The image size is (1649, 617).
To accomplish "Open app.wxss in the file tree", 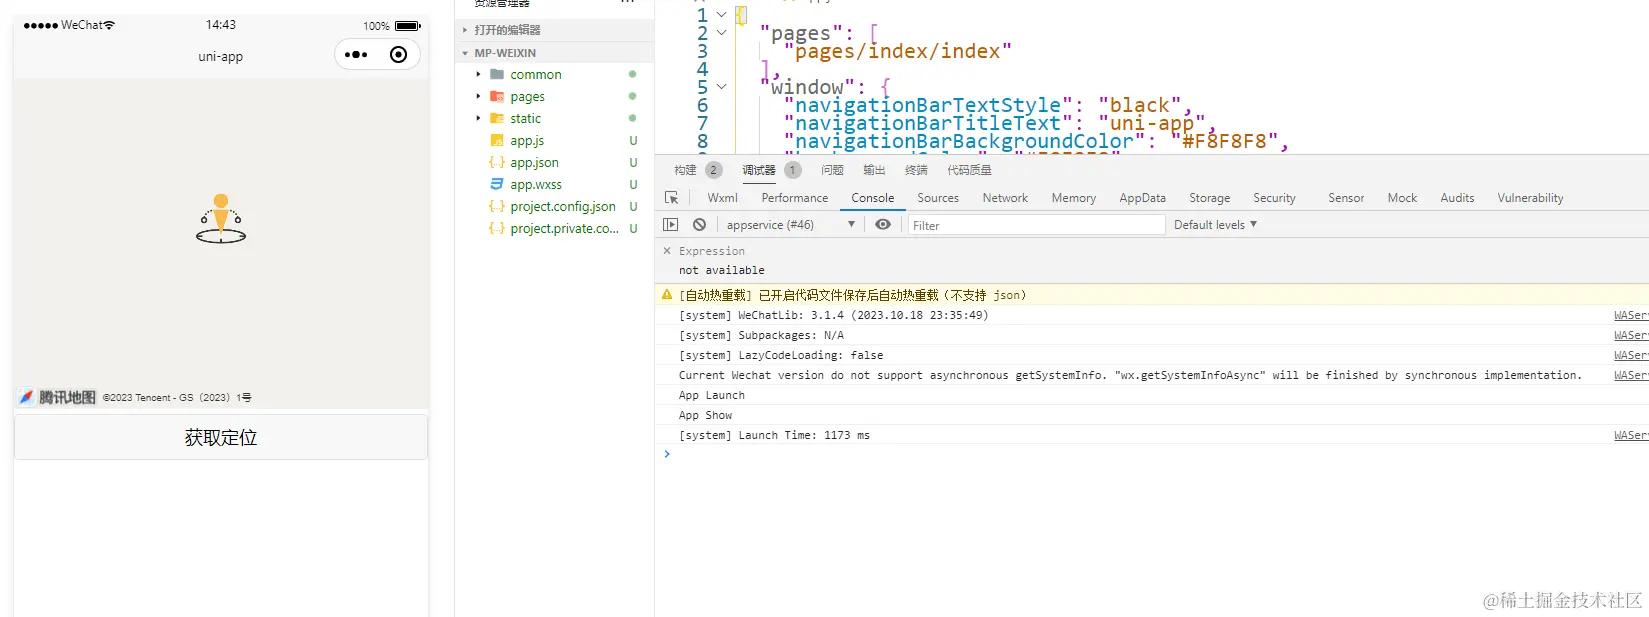I will [536, 184].
